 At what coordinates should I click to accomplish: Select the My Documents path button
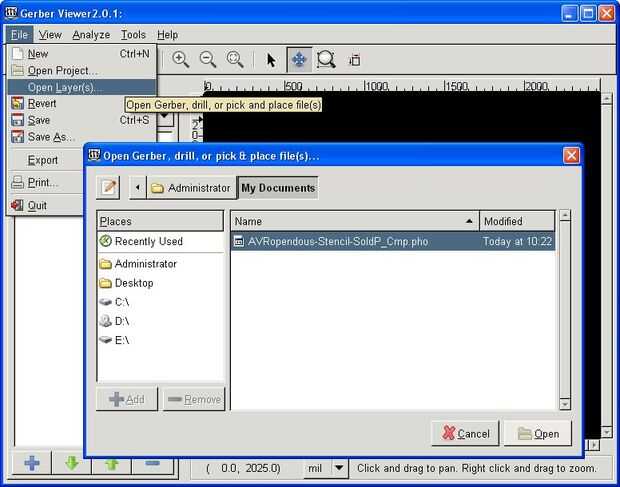[x=278, y=188]
